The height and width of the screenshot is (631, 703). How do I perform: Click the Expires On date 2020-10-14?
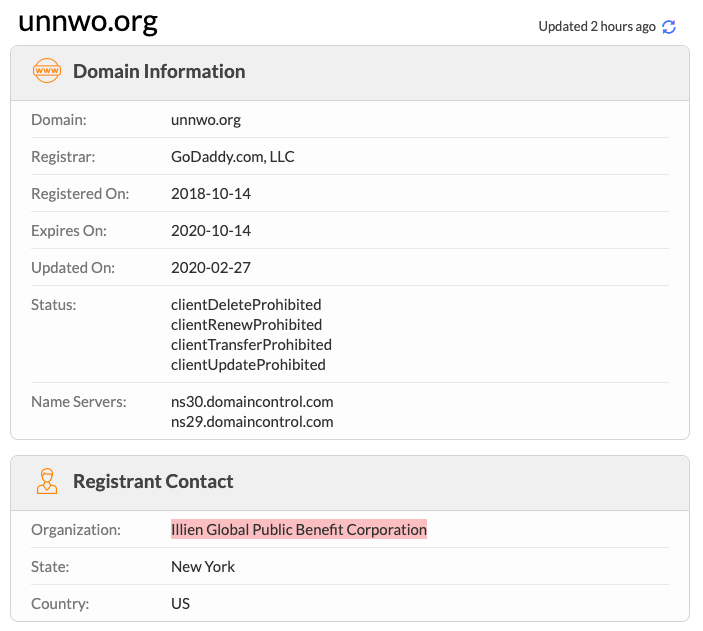(211, 230)
